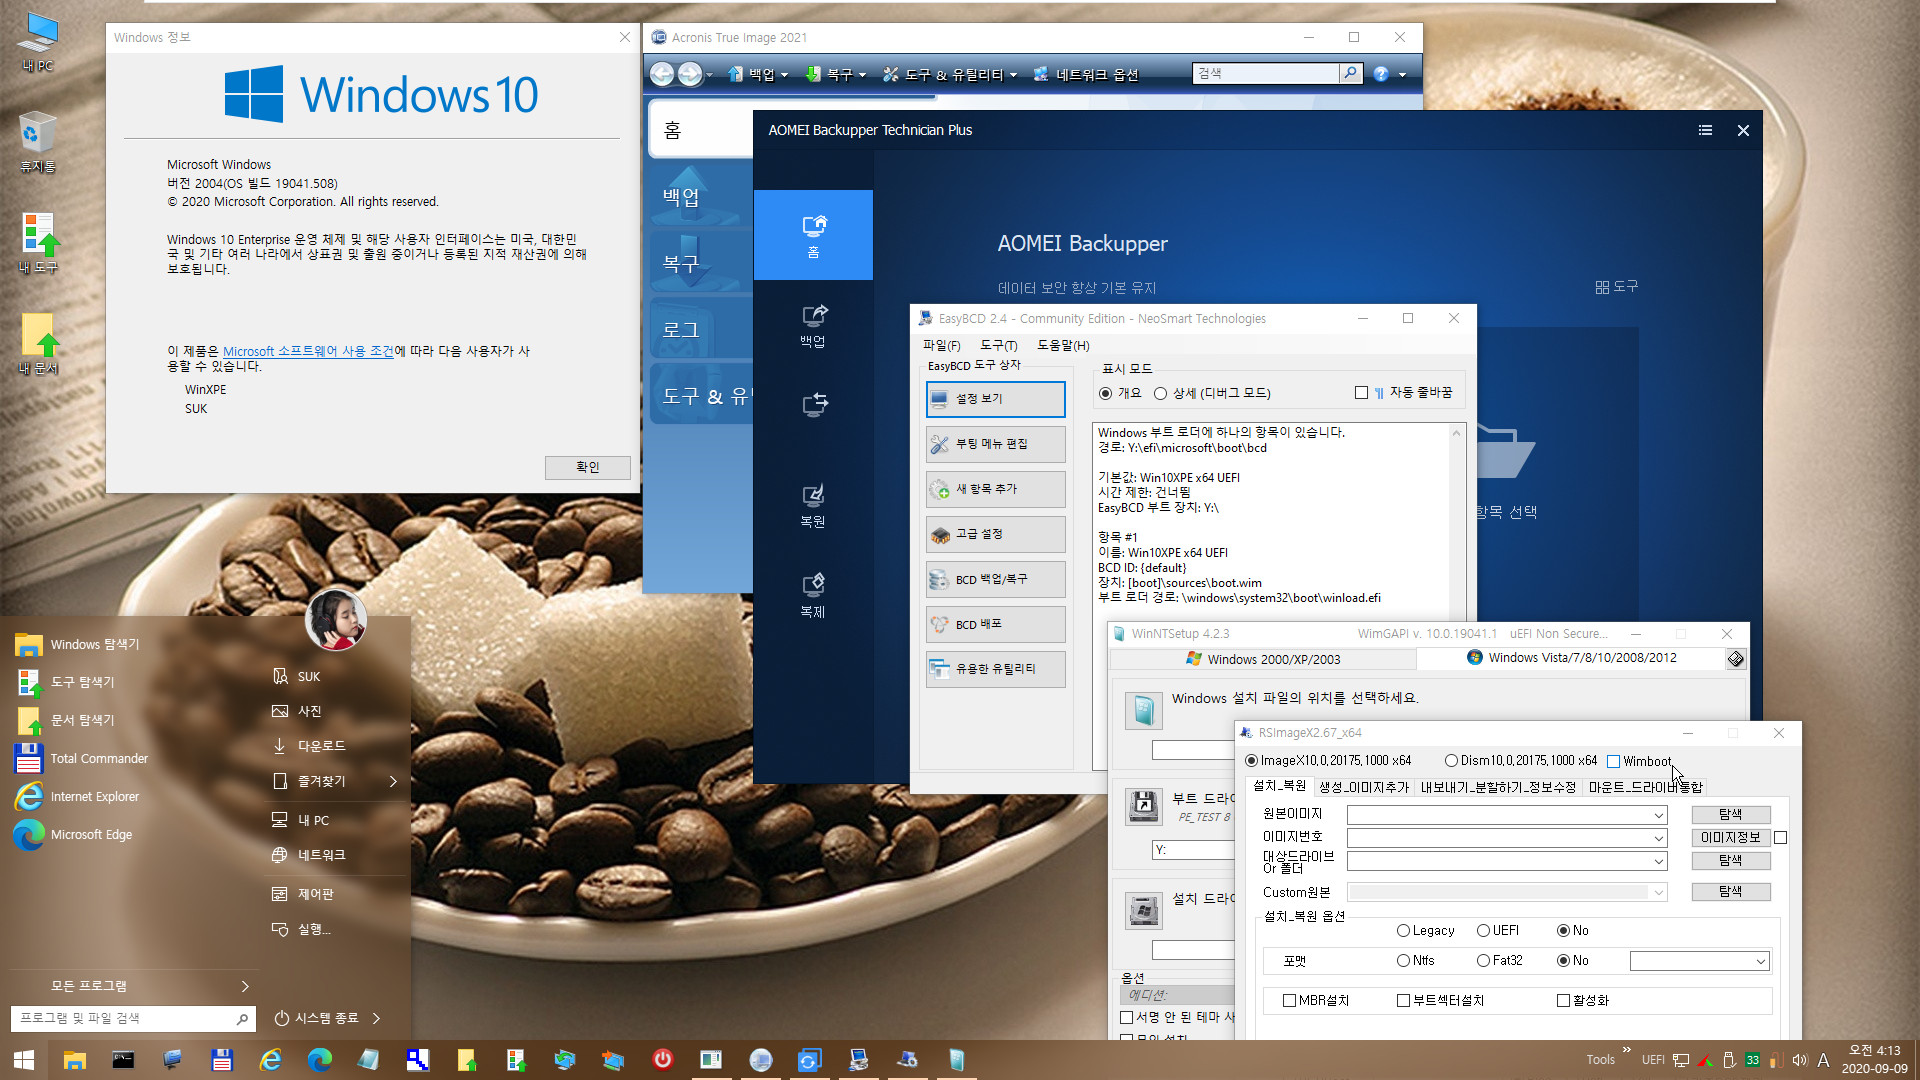The width and height of the screenshot is (1920, 1080).
Task: Click 이미지정보 button in RSImageX
Action: pyautogui.click(x=1730, y=838)
